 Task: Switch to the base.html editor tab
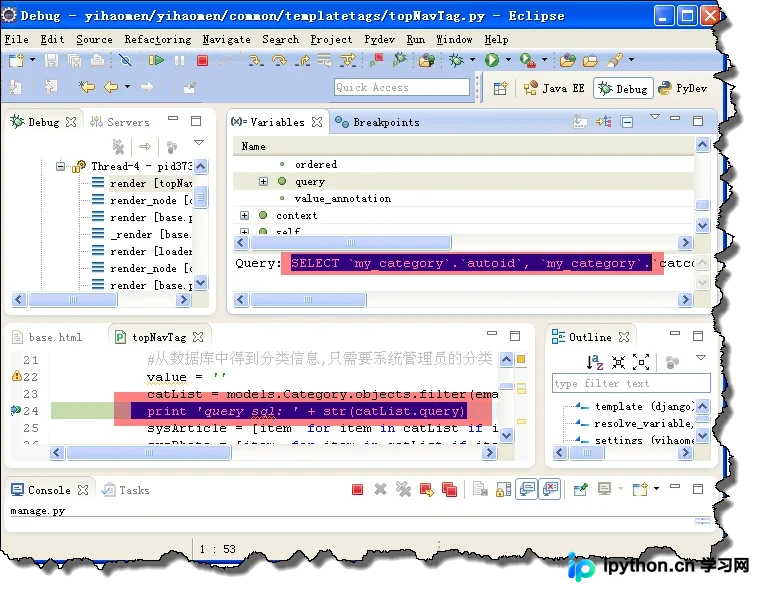pos(47,337)
